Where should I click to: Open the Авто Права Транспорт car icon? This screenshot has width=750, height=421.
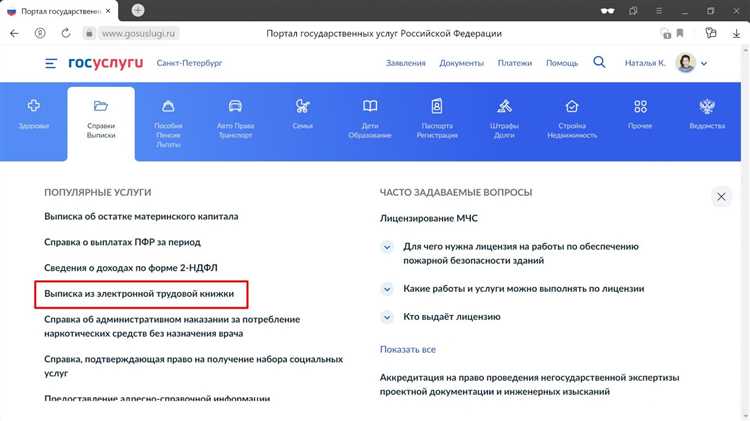click(235, 106)
